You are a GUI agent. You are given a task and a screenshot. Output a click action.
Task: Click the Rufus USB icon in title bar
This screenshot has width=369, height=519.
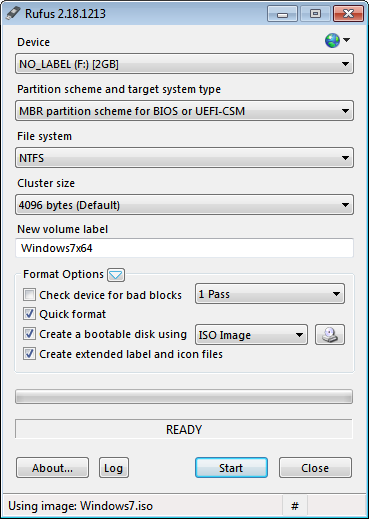(13, 13)
